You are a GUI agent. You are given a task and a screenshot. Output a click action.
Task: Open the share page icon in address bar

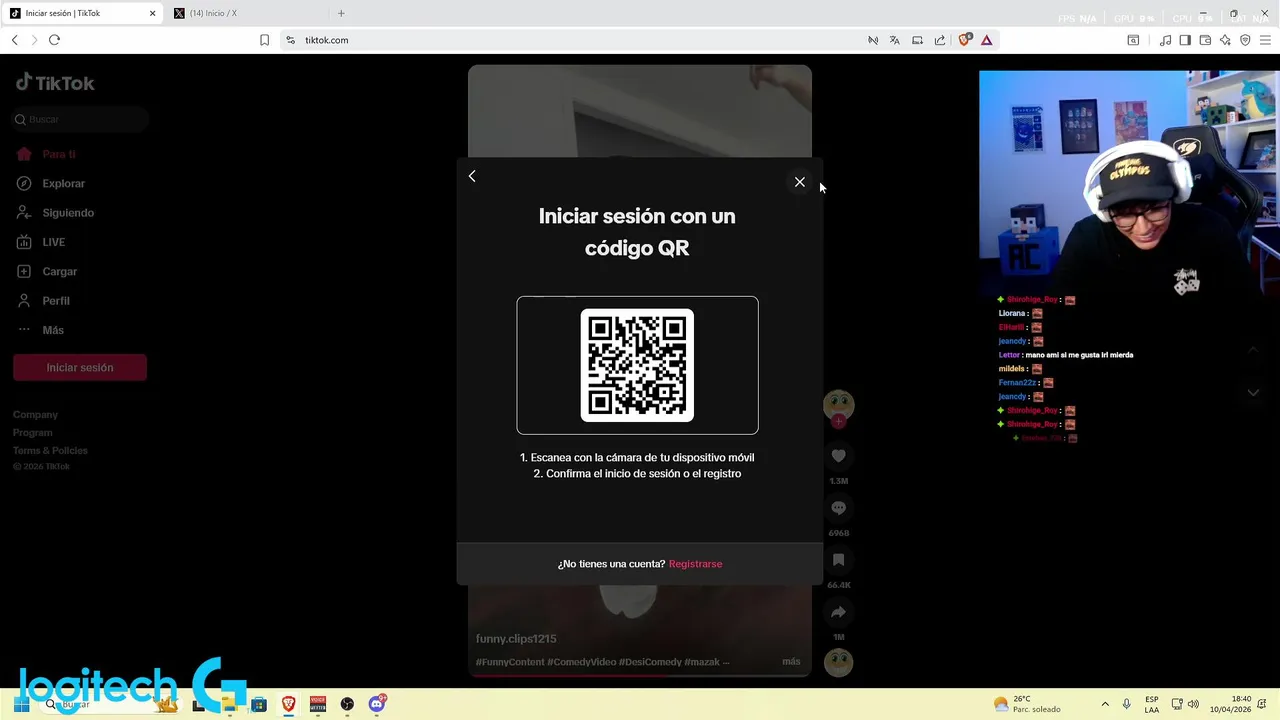940,40
